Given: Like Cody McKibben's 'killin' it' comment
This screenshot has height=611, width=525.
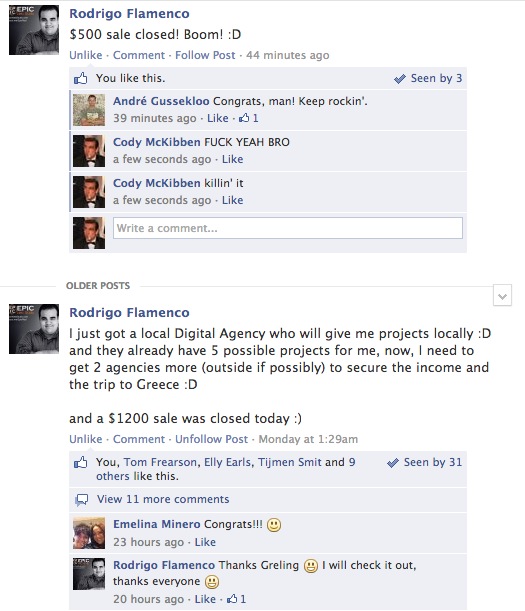Looking at the screenshot, I should tap(232, 200).
